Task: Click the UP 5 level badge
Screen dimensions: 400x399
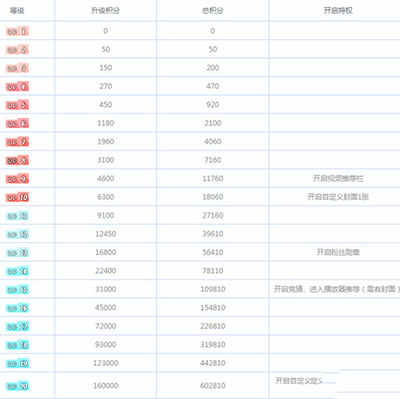Action: click(17, 105)
